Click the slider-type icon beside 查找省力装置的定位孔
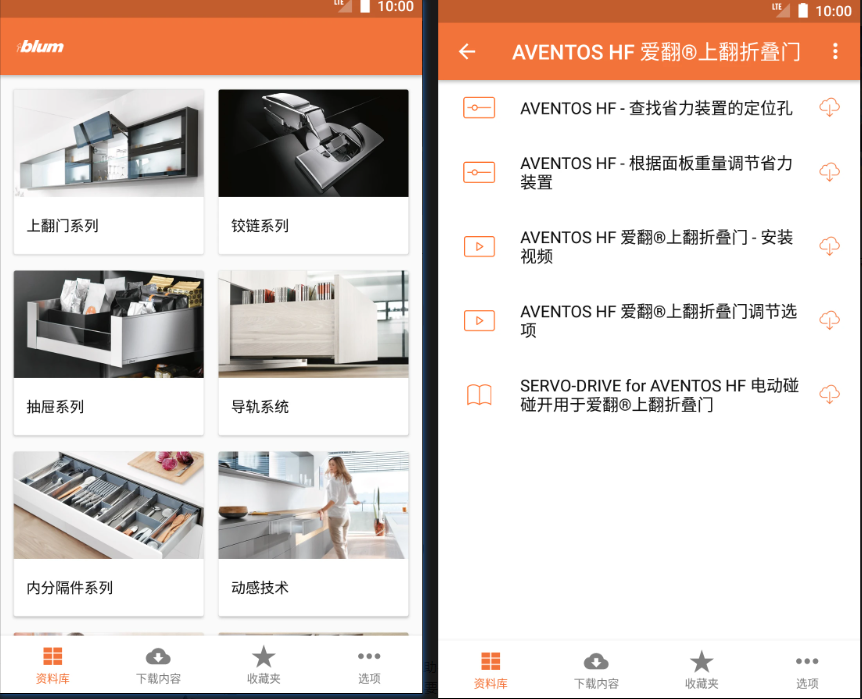 click(x=479, y=108)
